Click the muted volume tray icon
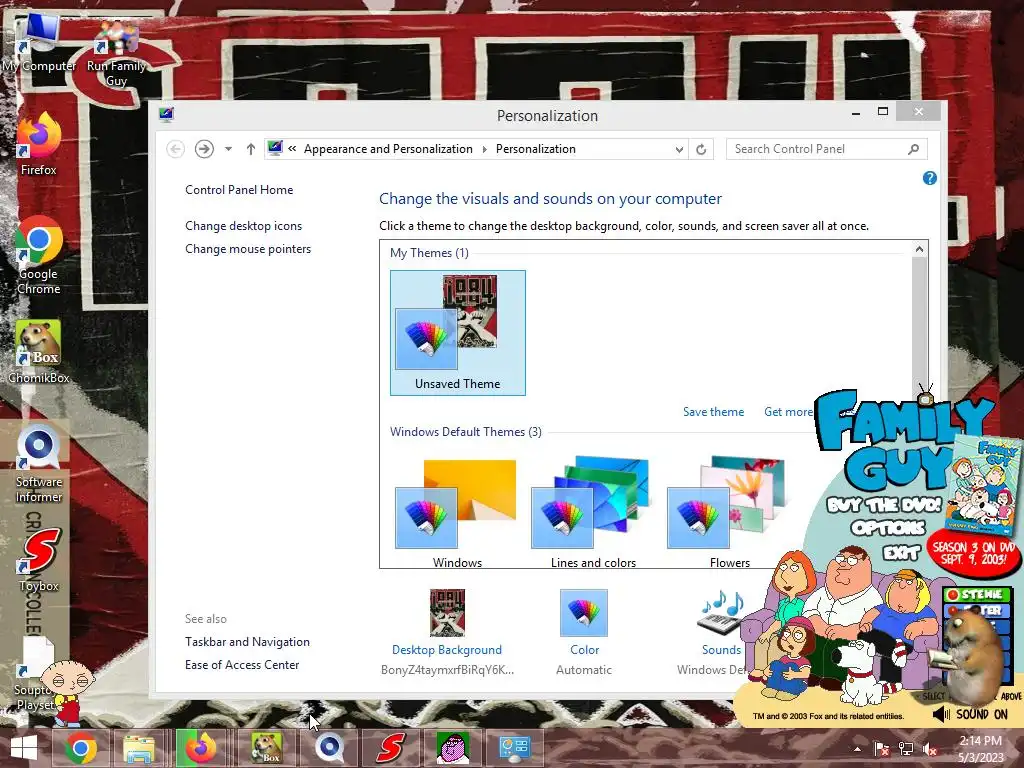 coord(930,749)
